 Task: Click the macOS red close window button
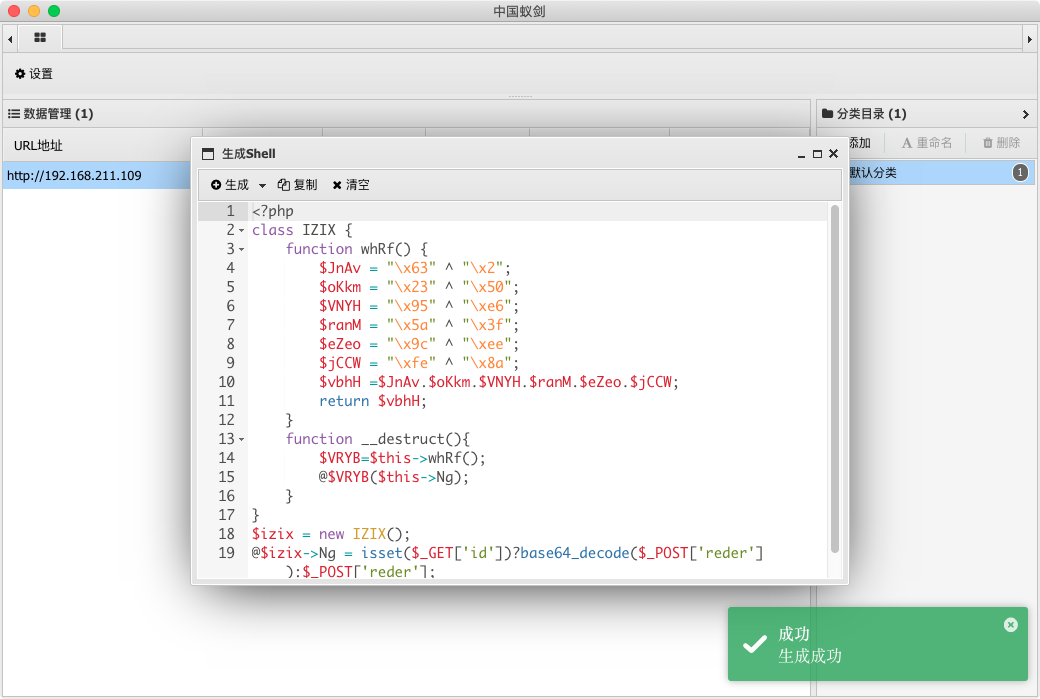14,11
